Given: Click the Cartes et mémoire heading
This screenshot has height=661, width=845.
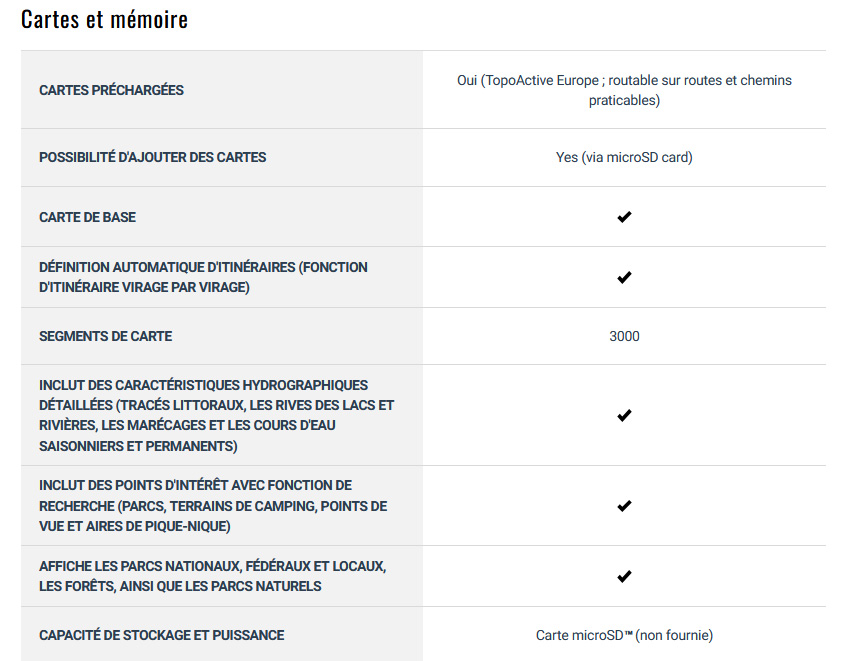Looking at the screenshot, I should tap(105, 19).
